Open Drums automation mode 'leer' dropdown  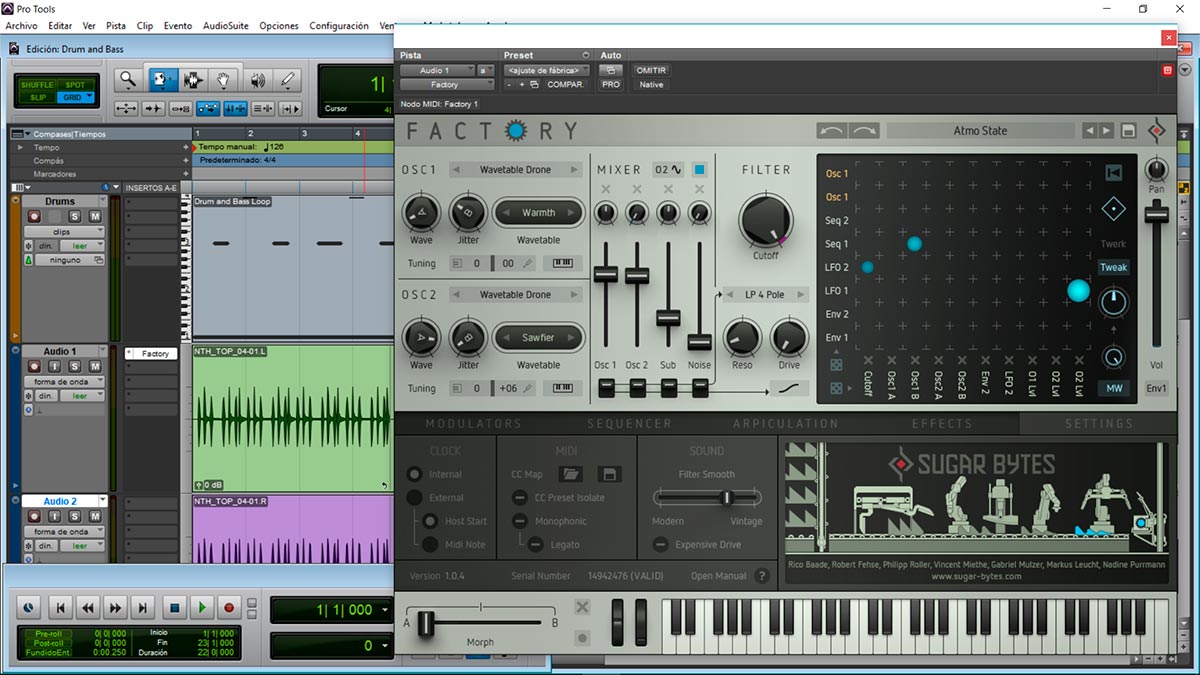click(84, 246)
